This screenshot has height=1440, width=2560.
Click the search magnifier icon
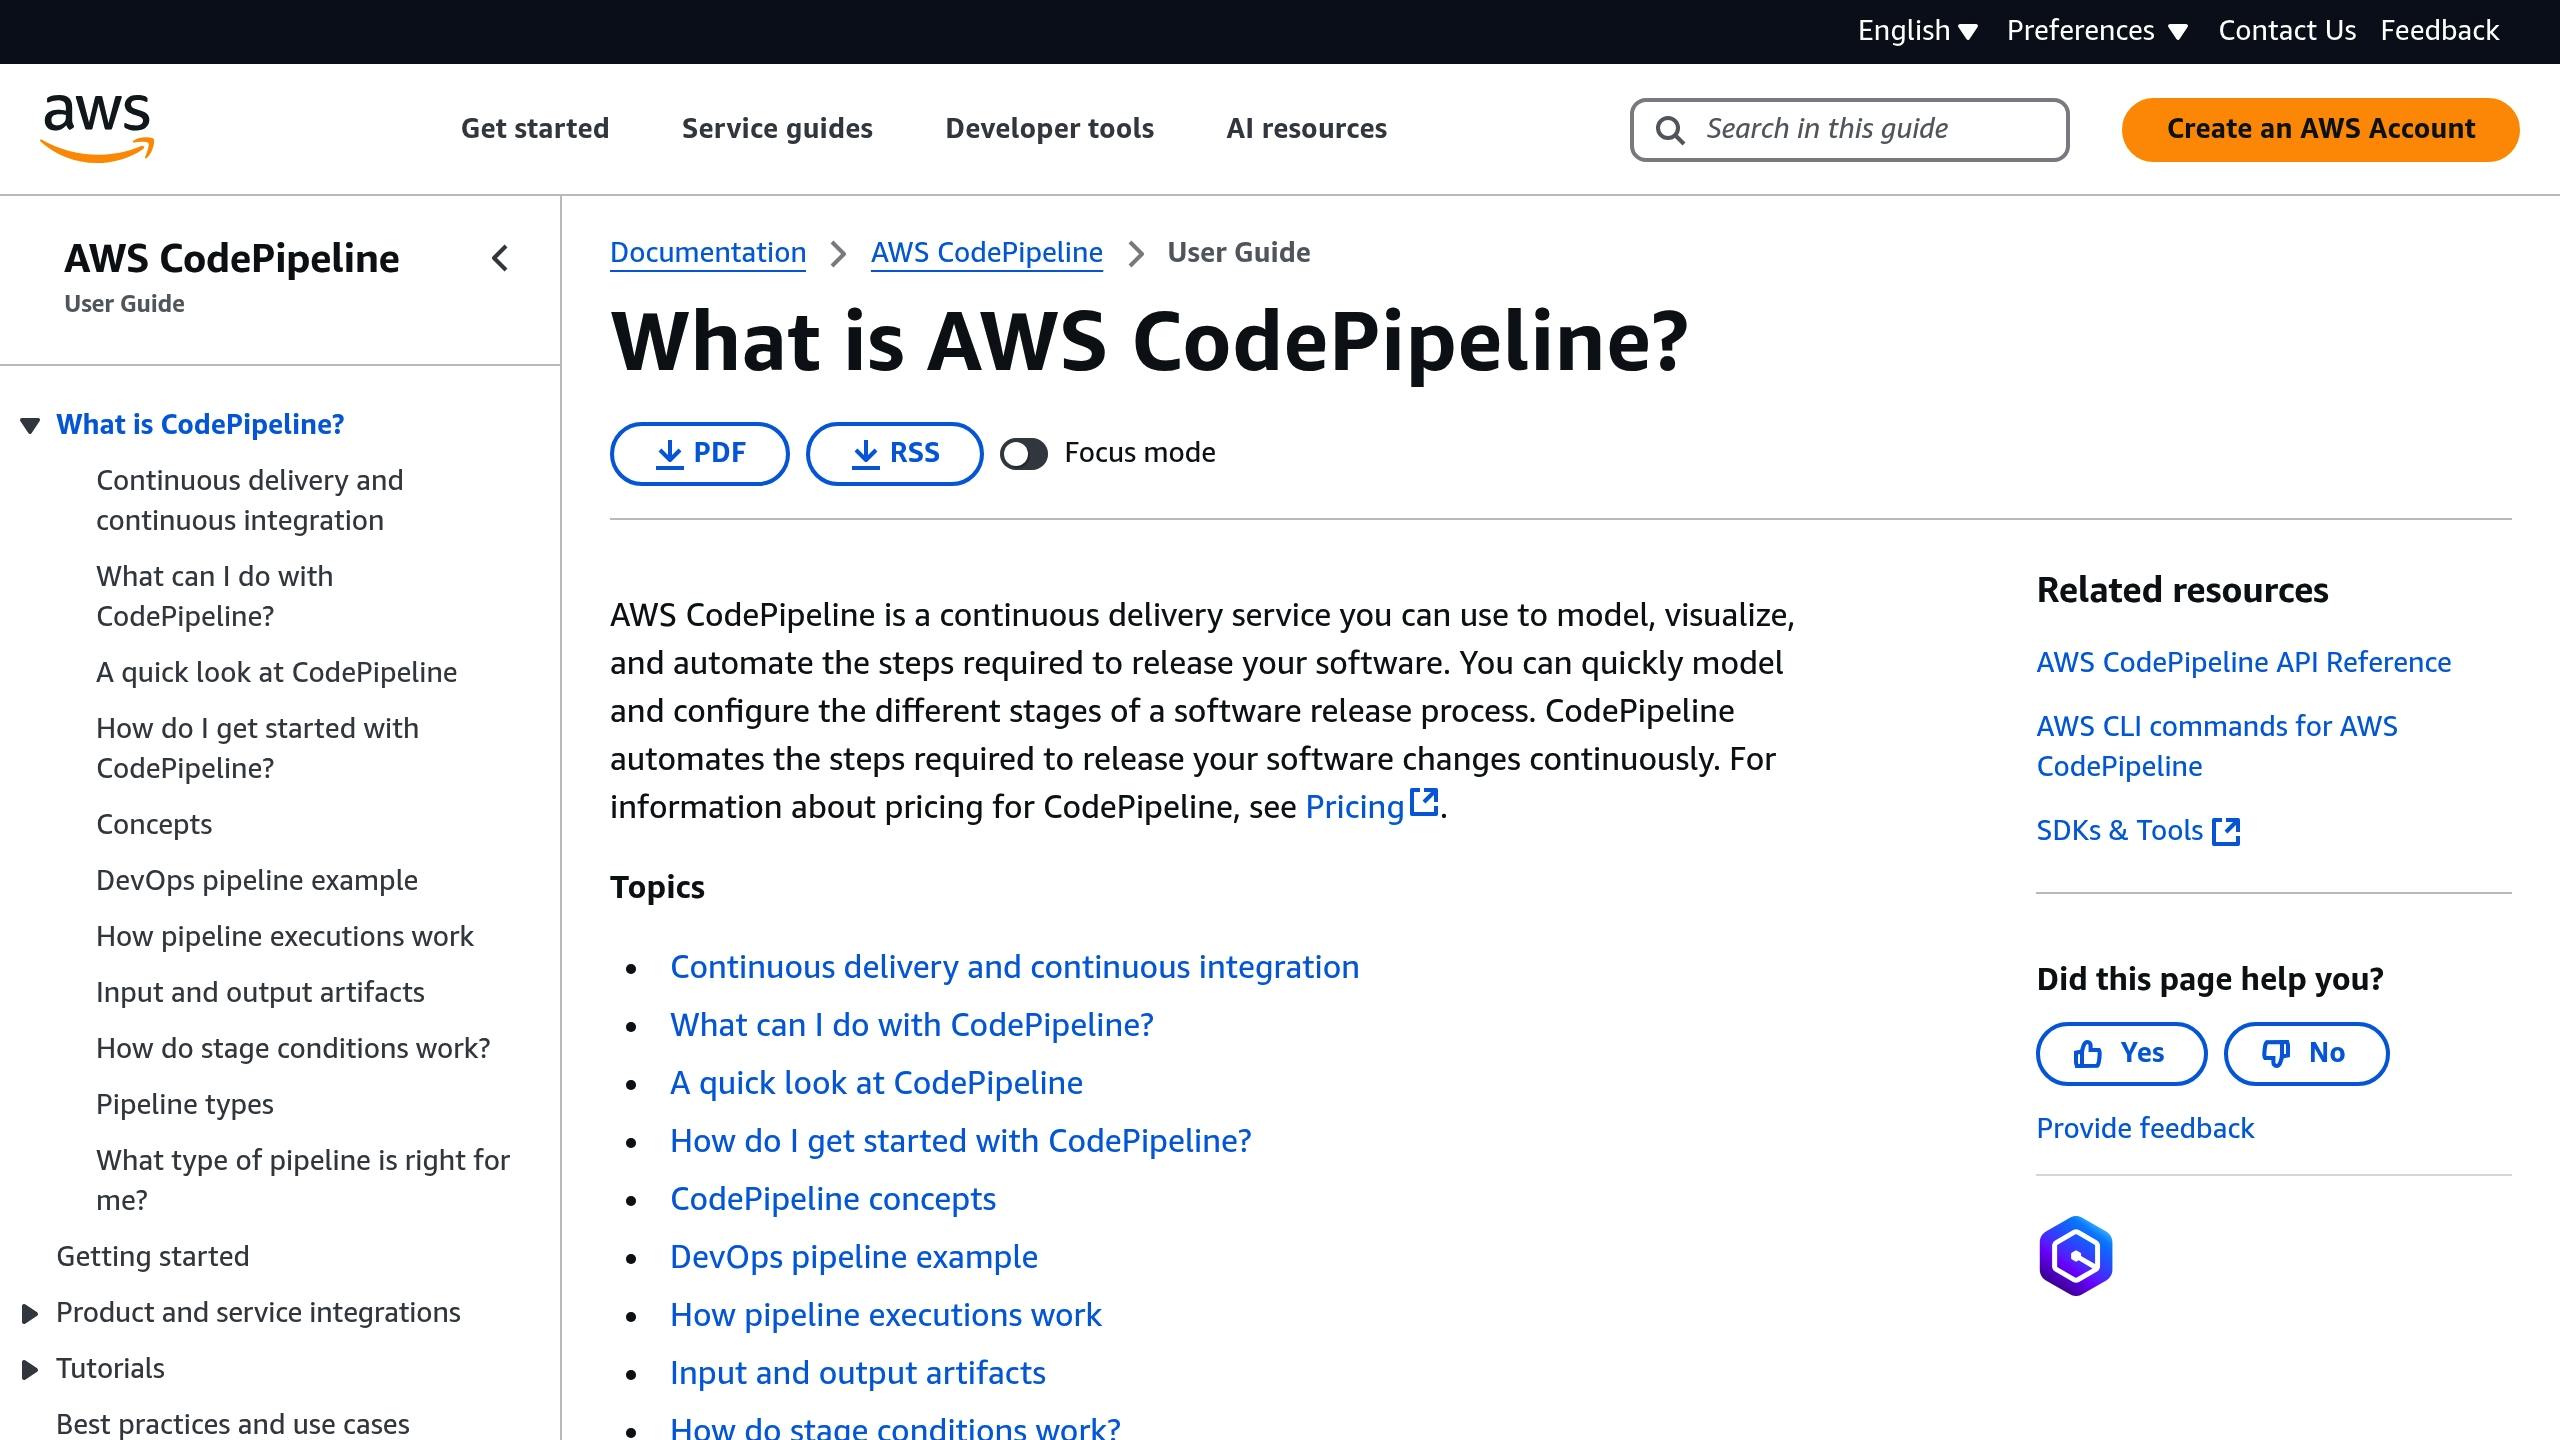(1669, 130)
